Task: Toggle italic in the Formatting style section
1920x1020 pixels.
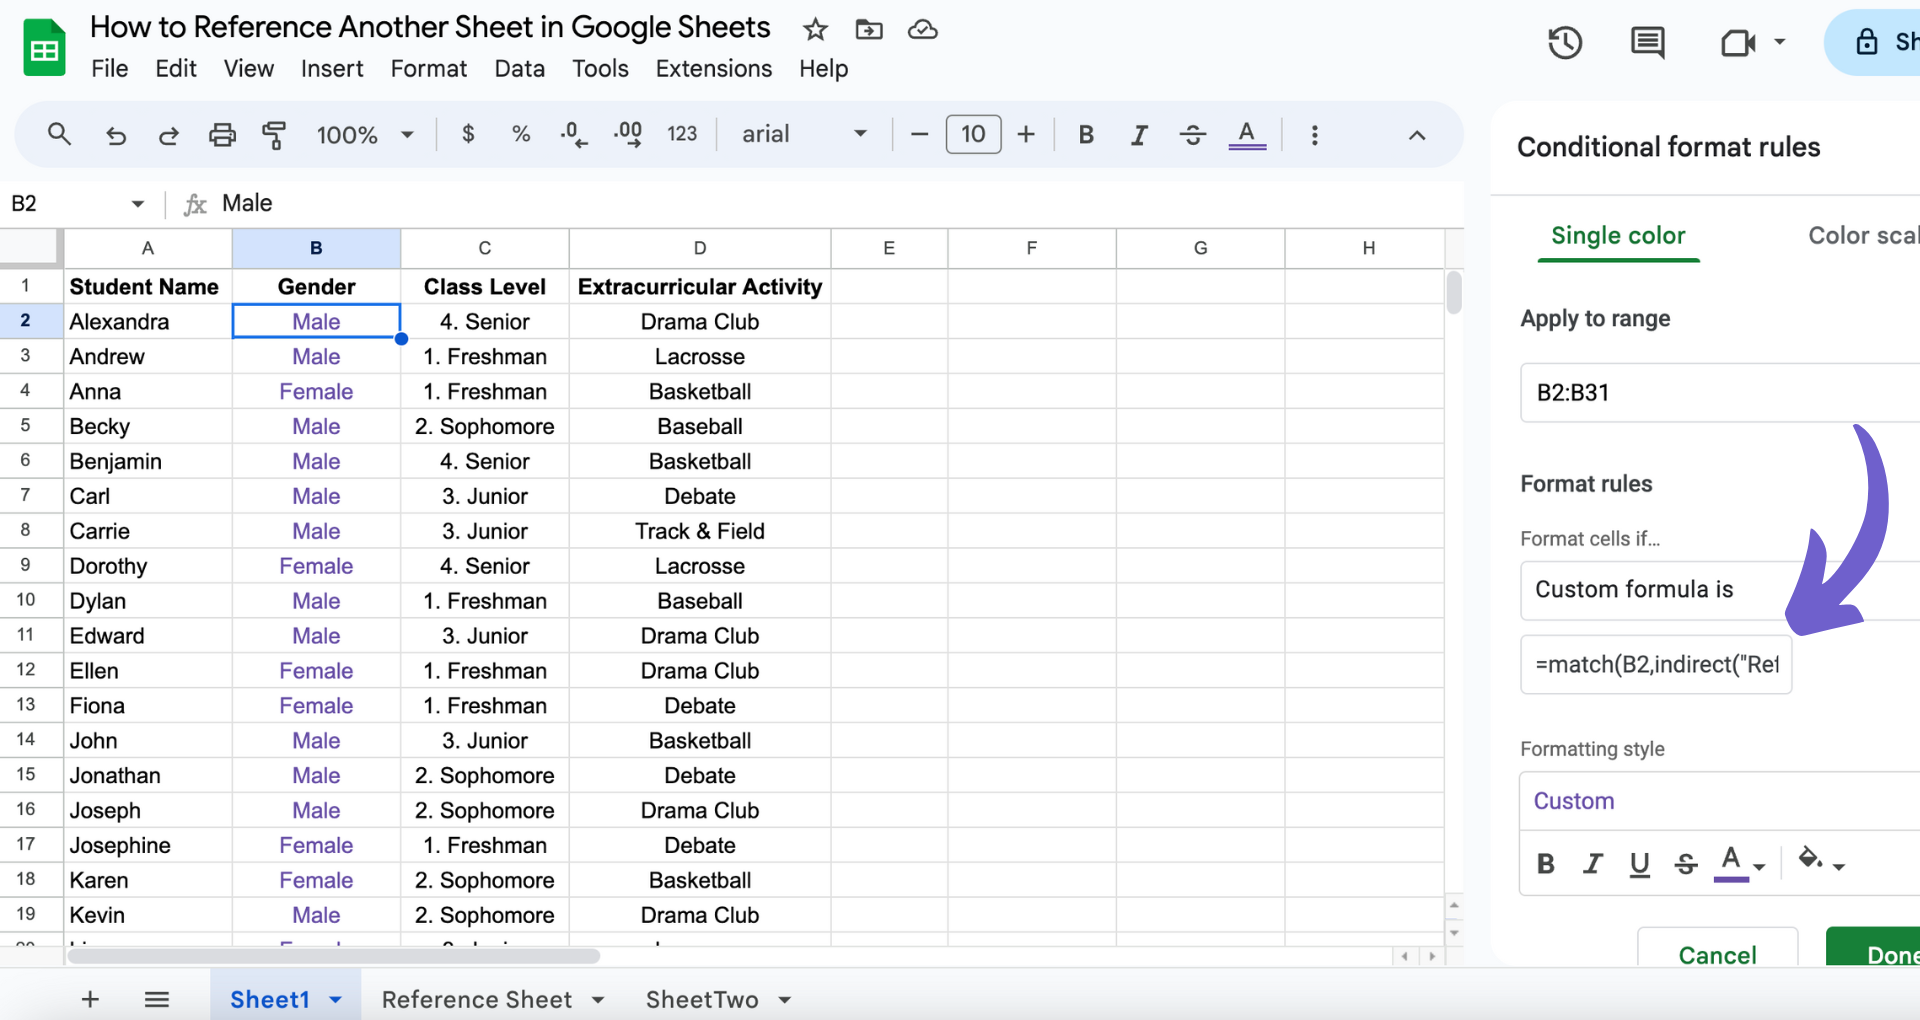Action: (x=1593, y=864)
